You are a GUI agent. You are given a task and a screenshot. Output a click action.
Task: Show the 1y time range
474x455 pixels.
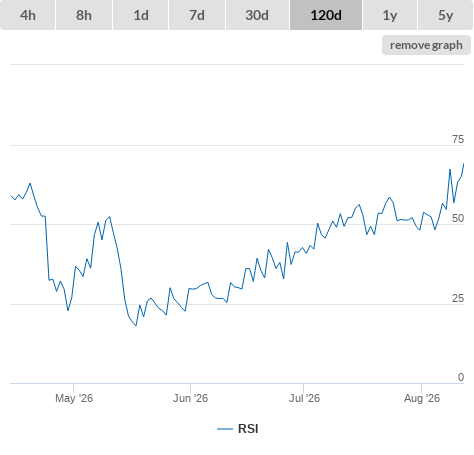point(390,15)
